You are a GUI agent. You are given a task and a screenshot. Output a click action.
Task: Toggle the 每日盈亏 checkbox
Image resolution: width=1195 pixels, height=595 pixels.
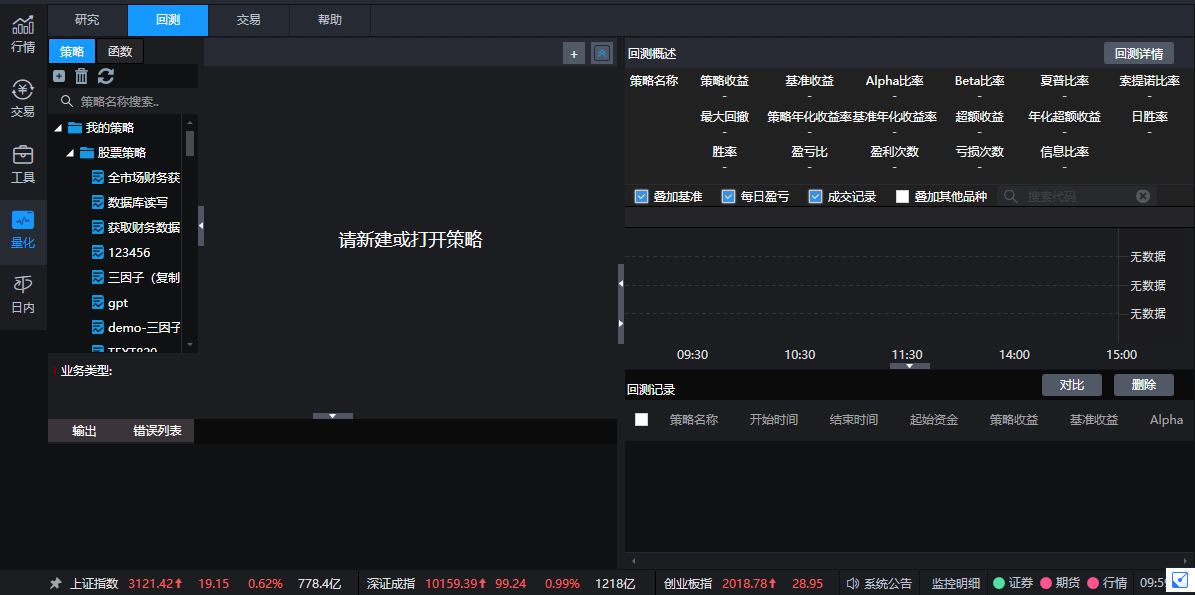pos(729,196)
